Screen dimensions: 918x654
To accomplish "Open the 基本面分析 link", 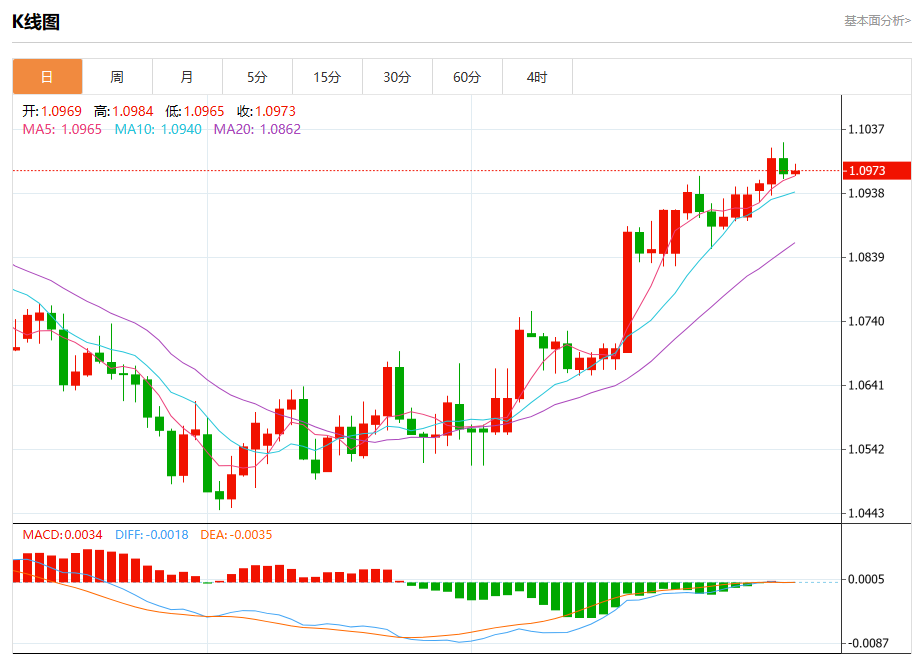I will (877, 21).
